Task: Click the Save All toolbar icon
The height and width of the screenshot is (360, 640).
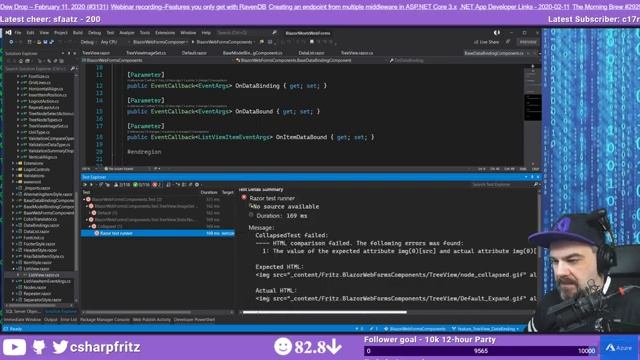Action: coord(51,42)
